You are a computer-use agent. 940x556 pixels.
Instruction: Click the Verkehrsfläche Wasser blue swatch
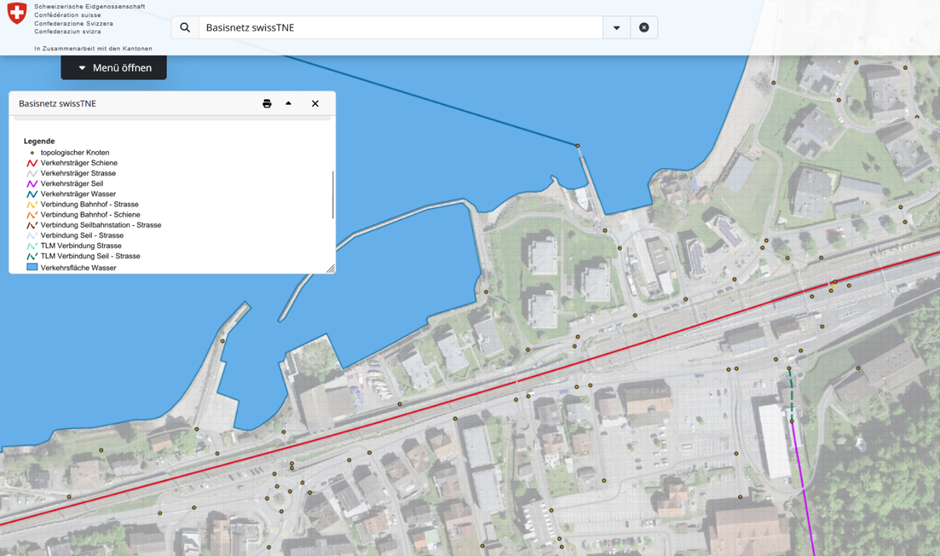pos(32,268)
